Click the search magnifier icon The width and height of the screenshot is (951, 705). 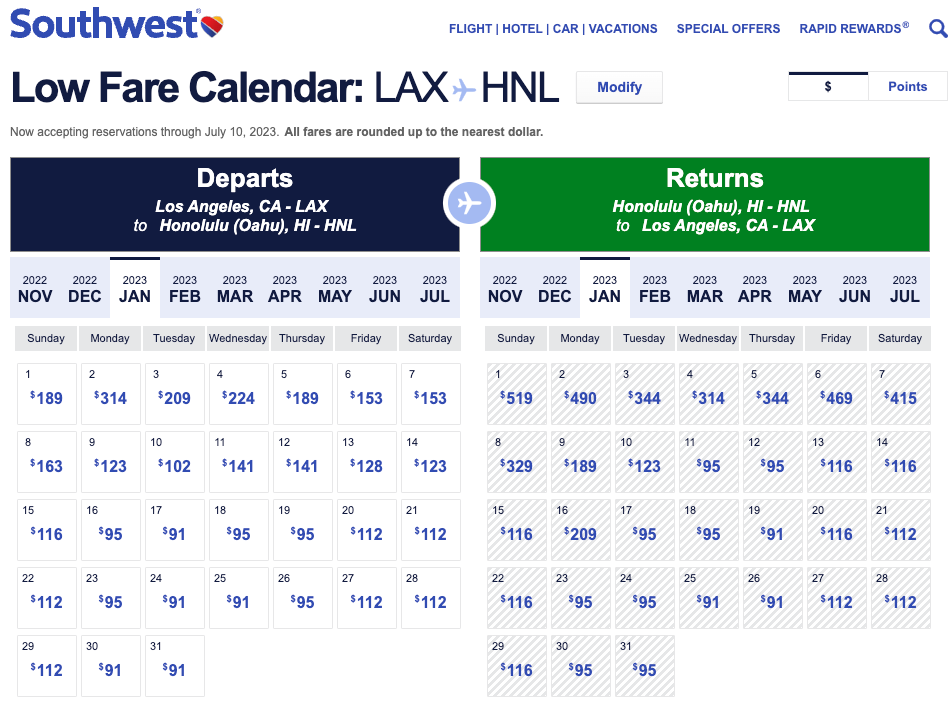coord(938,28)
